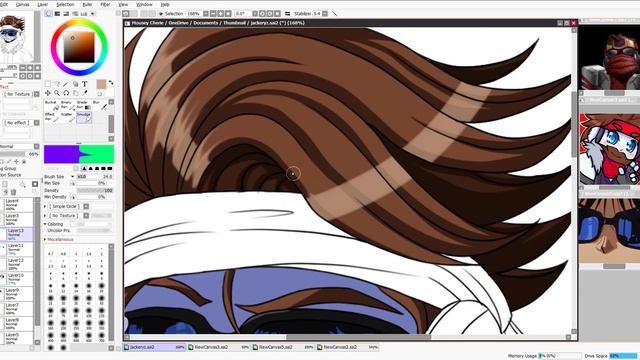
Task: Choose the magic wand tool
Action: click(x=66, y=84)
